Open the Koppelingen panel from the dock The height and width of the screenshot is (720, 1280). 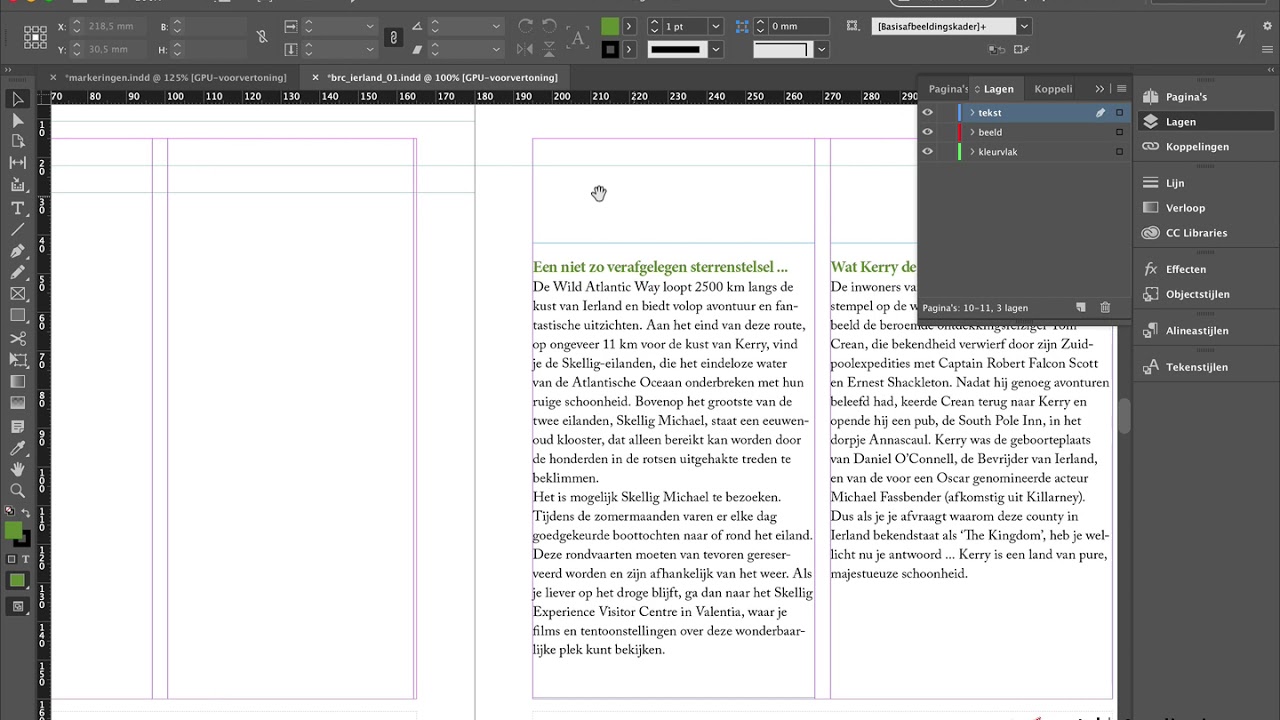click(x=1197, y=147)
